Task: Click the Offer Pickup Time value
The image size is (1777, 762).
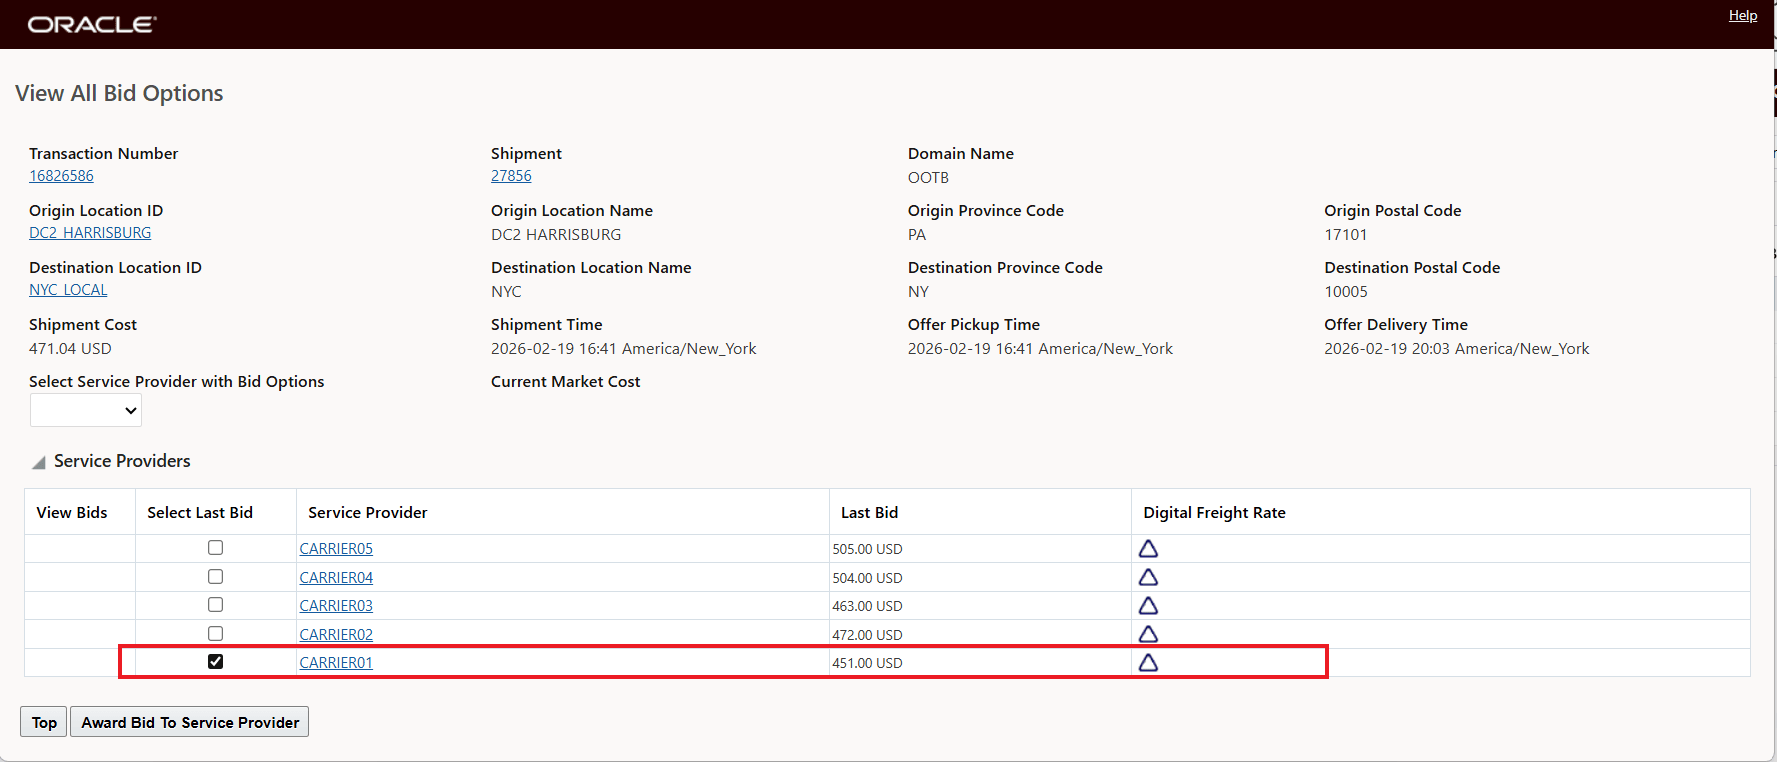Action: point(1040,349)
